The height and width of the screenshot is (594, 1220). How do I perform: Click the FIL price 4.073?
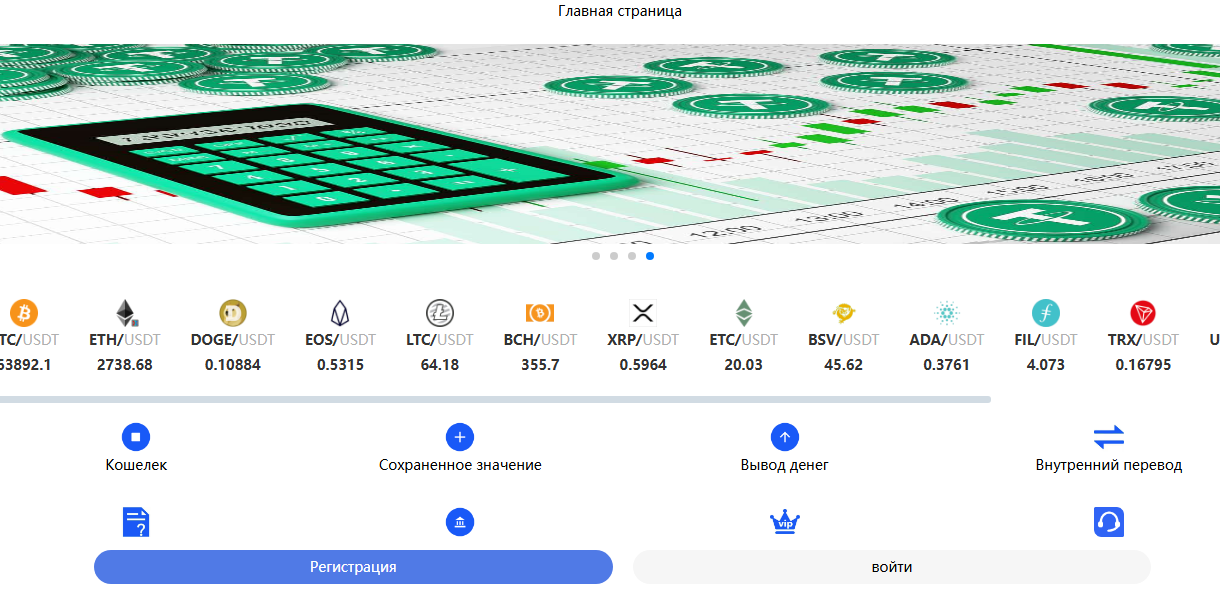pos(1046,365)
